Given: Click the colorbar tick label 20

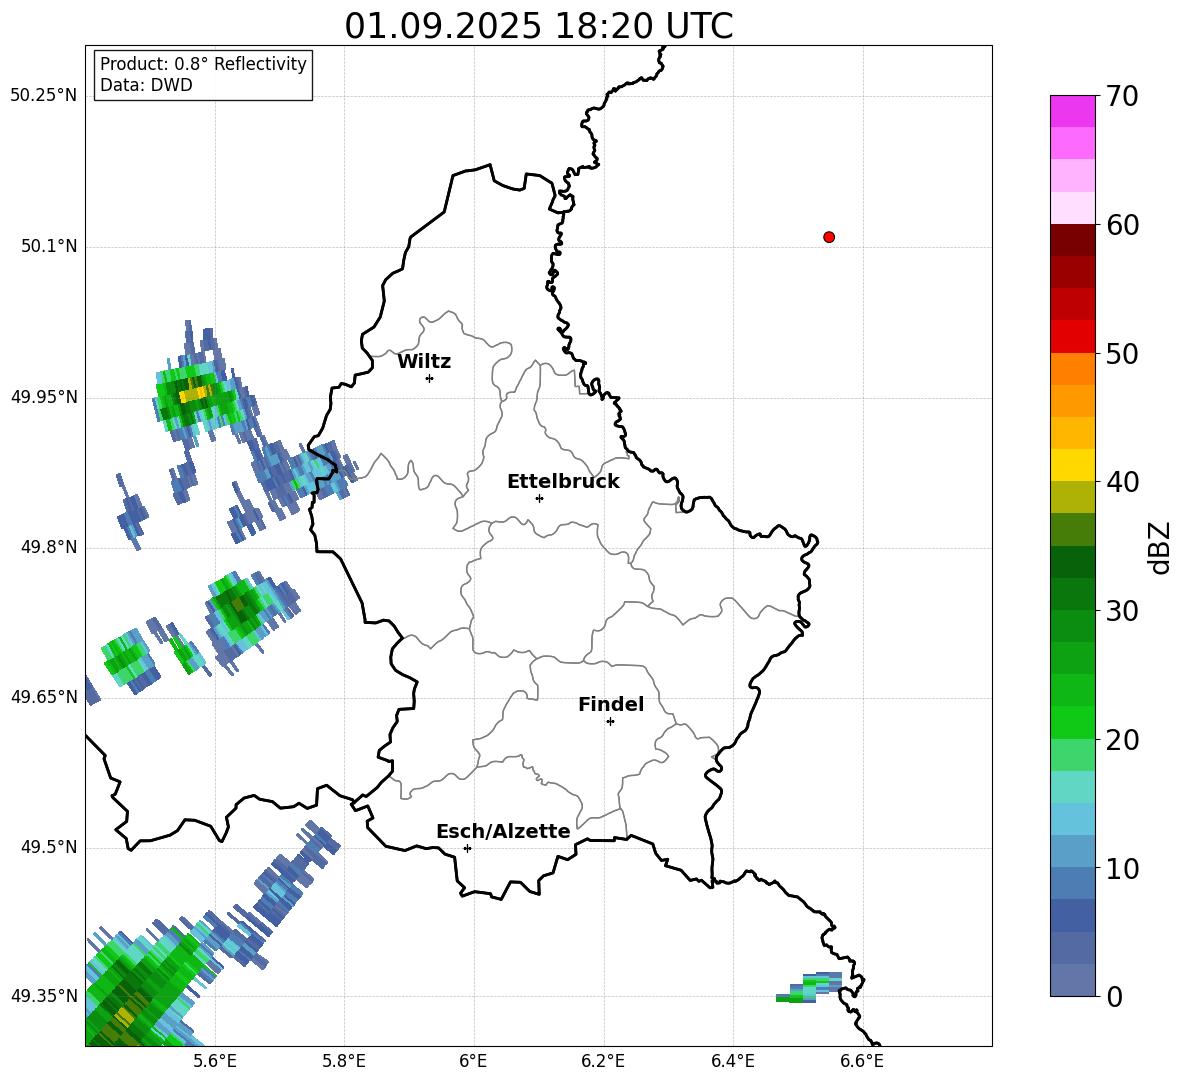Looking at the screenshot, I should click(x=1121, y=740).
